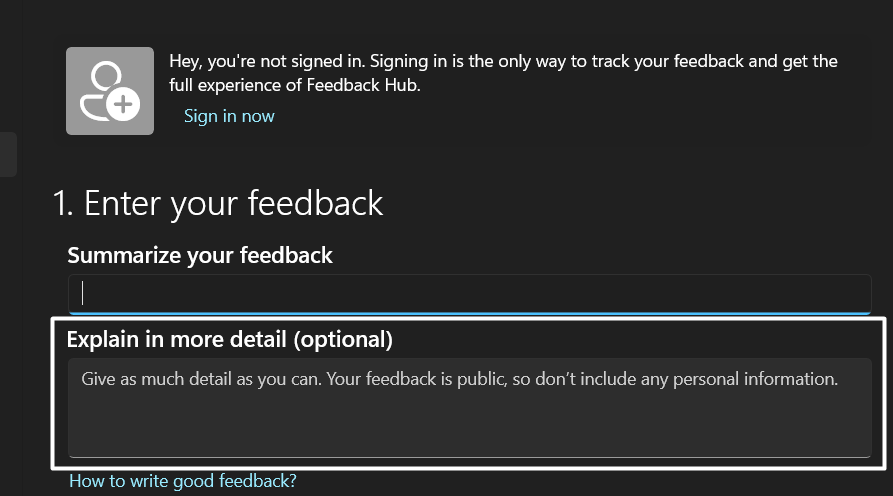Click the step number '1.' in the heading
893x496 pixels.
click(62, 204)
